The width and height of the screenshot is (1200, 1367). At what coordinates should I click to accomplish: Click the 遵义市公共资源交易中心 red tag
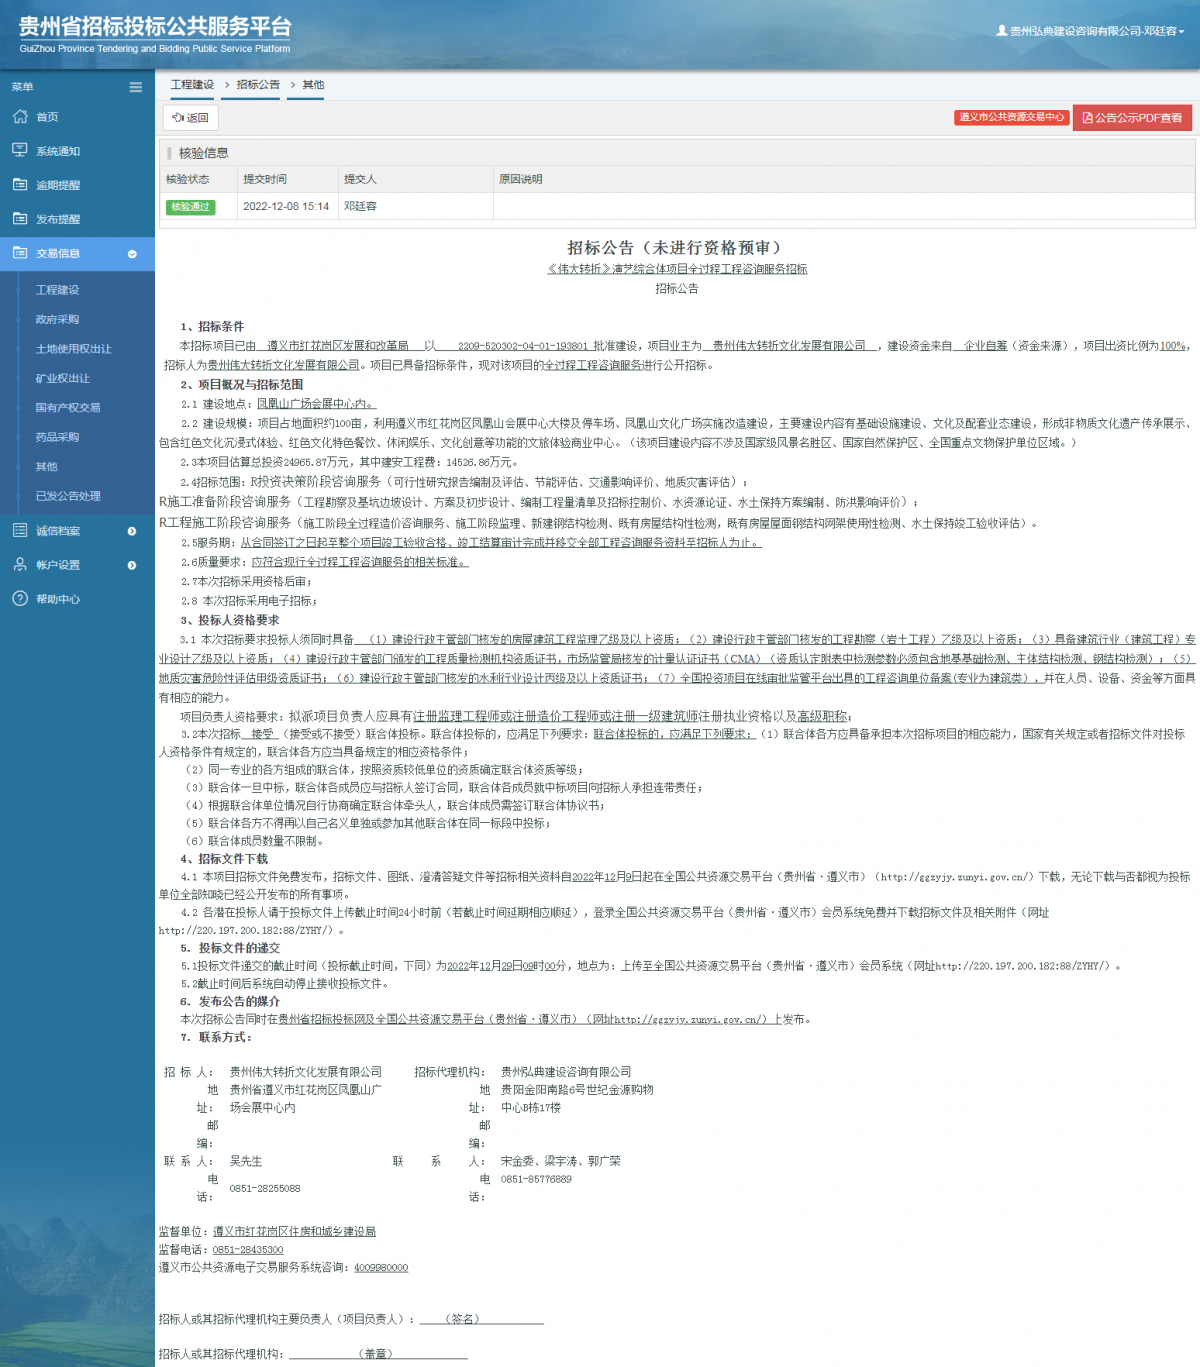(1011, 117)
